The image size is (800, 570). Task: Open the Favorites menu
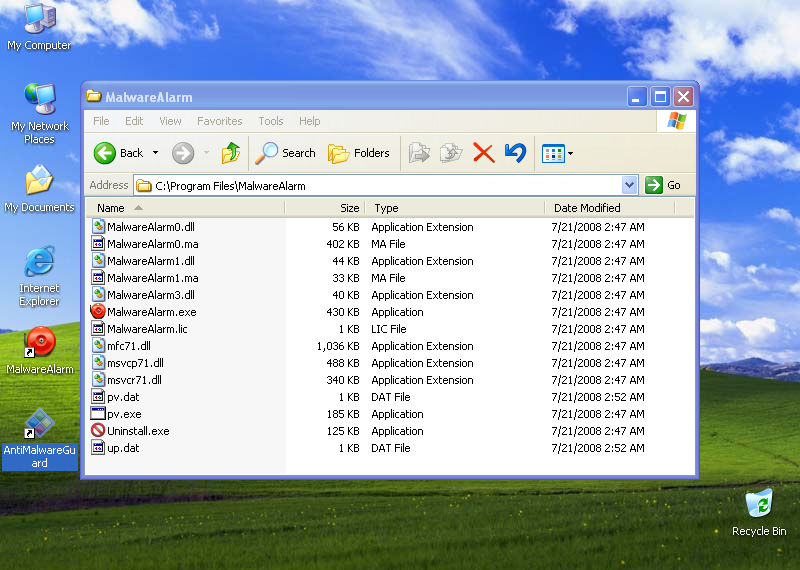[219, 121]
